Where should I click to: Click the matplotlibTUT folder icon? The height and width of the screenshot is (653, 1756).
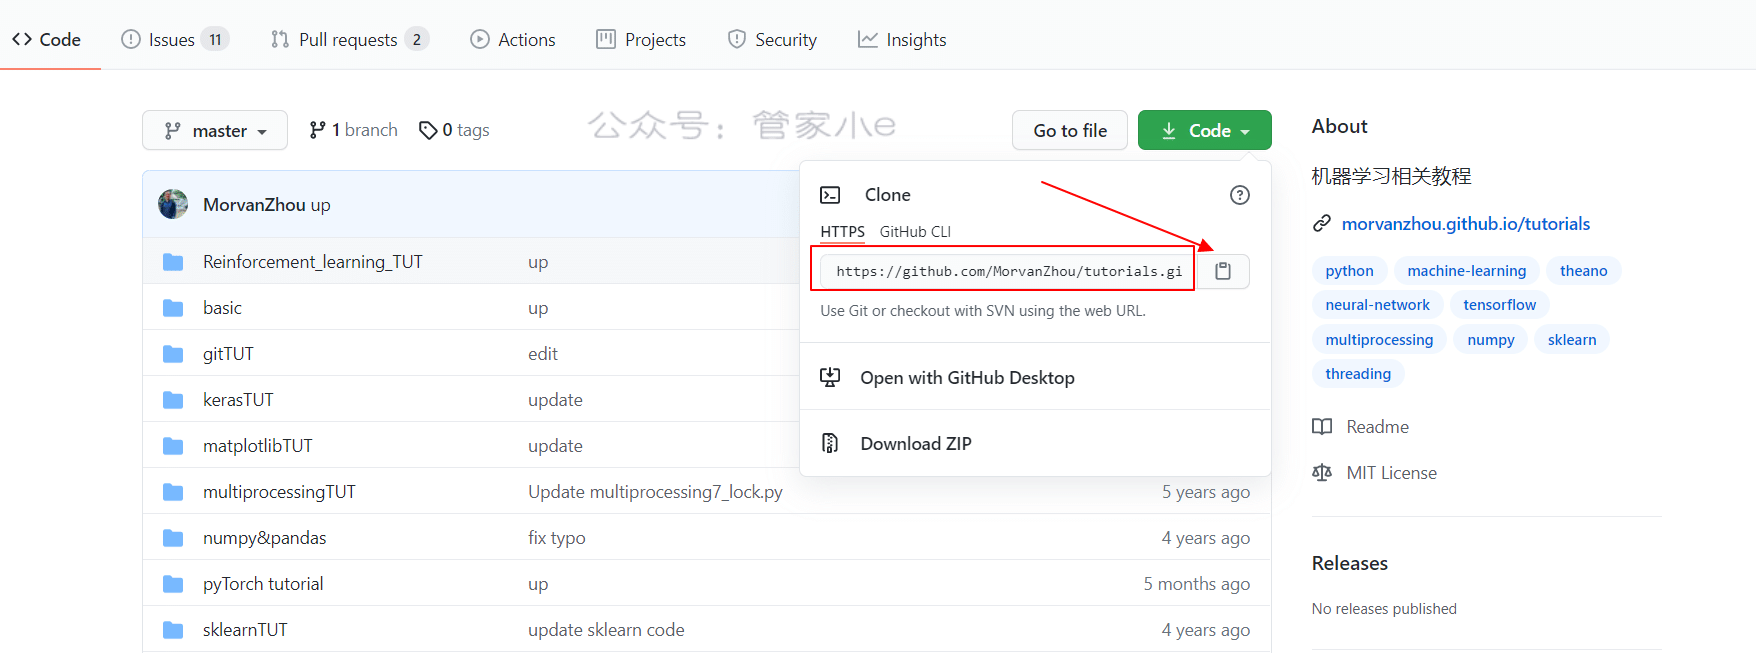pos(173,446)
